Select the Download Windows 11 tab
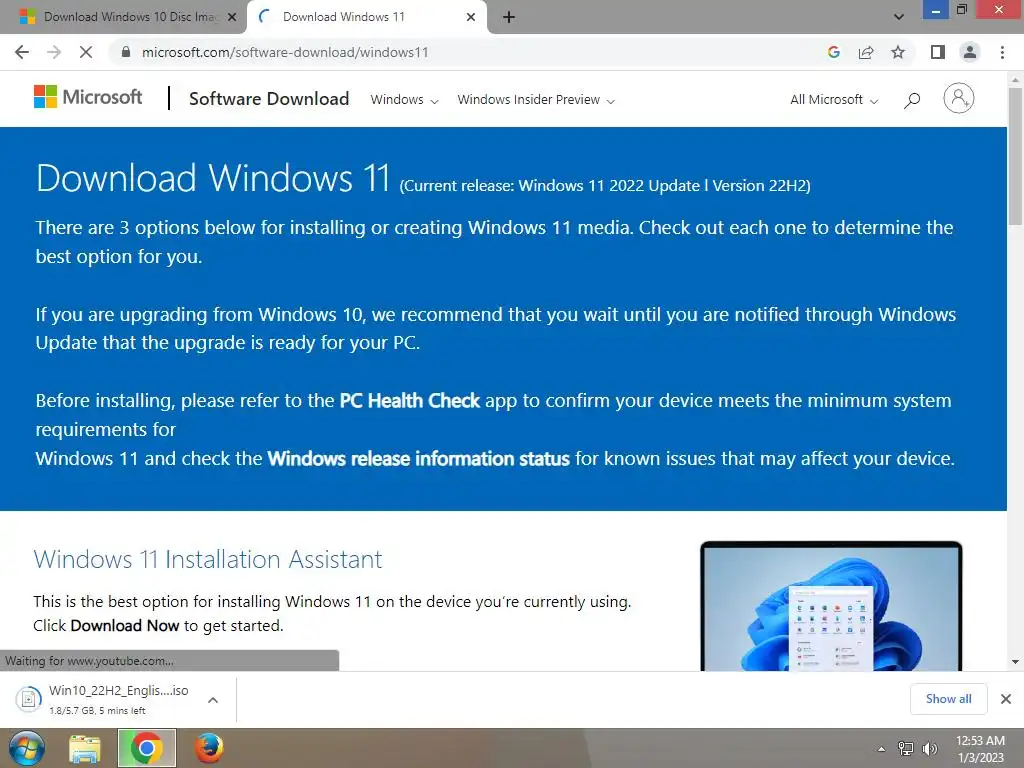This screenshot has width=1024, height=768. pos(366,17)
